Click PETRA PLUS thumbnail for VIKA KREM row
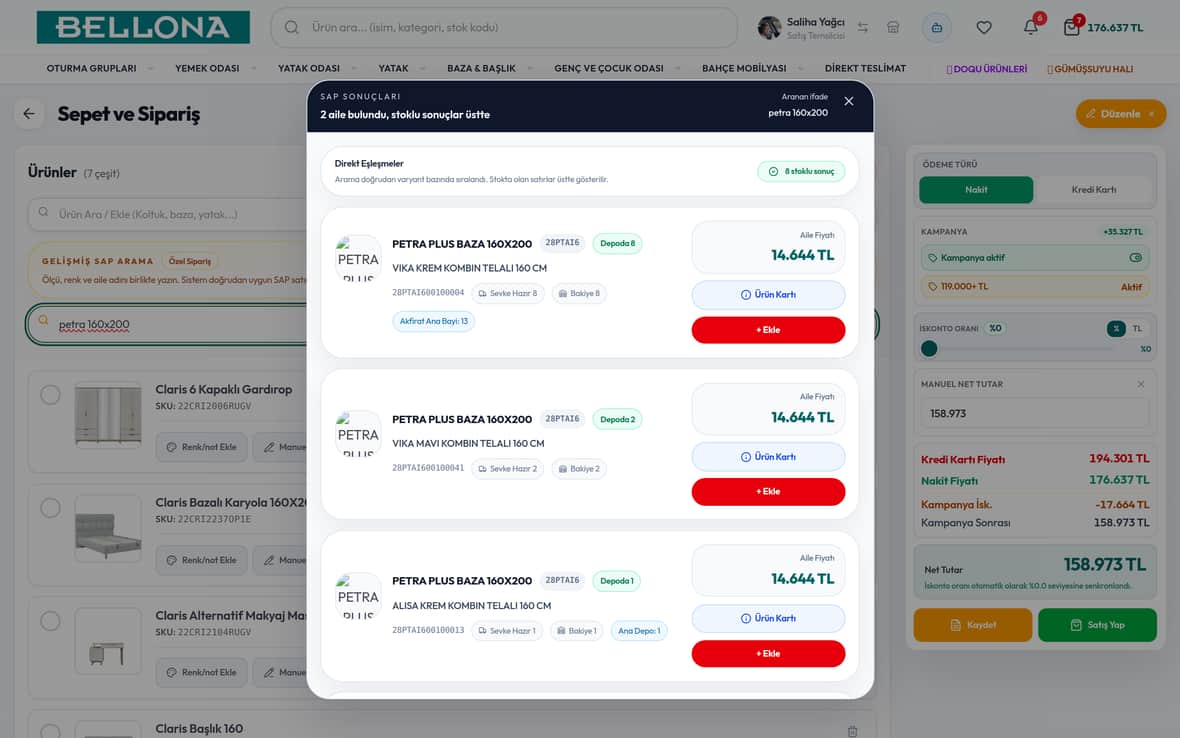The image size is (1180, 738). coord(357,258)
